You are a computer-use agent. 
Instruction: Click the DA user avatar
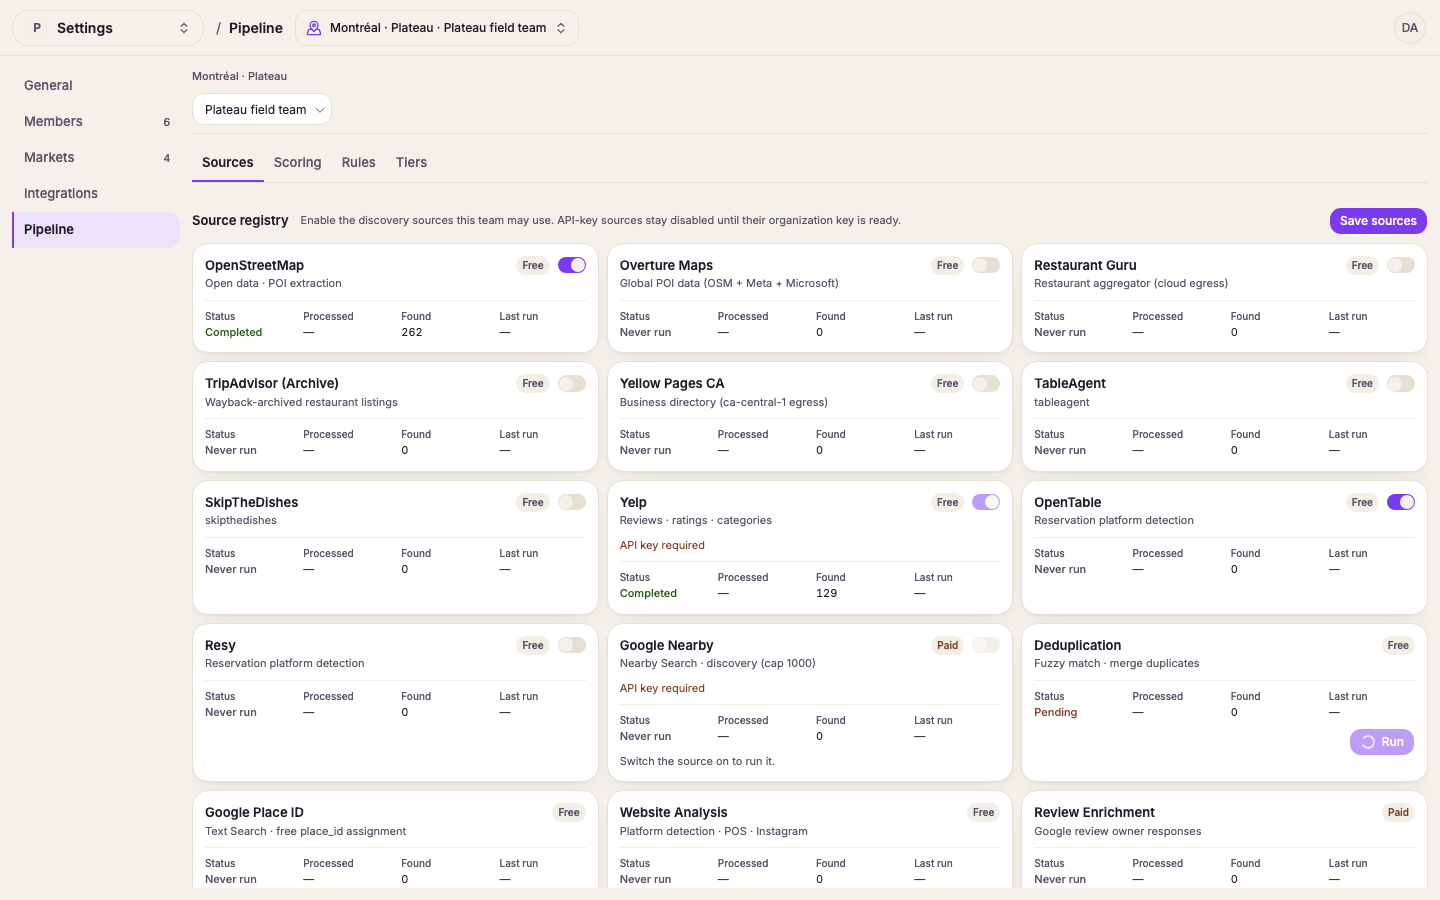[1409, 28]
